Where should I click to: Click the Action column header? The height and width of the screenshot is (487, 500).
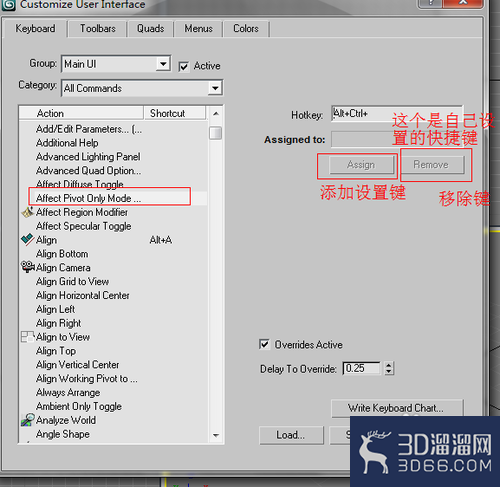tap(81, 113)
